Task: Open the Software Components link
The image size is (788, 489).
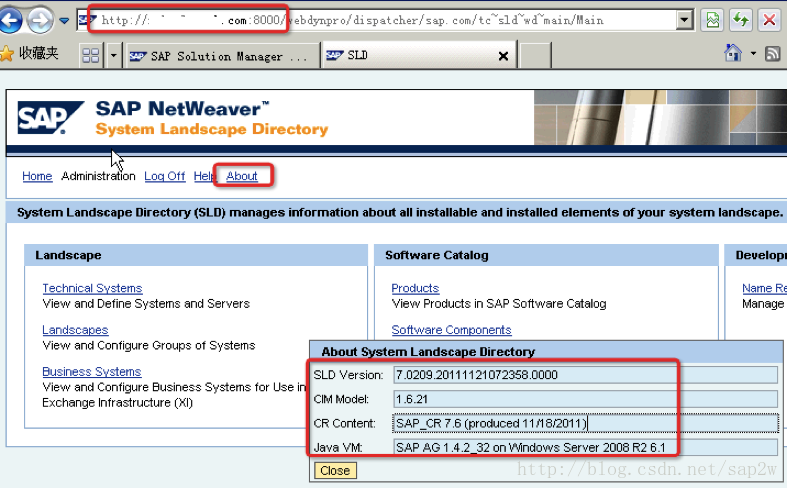Action: click(451, 330)
